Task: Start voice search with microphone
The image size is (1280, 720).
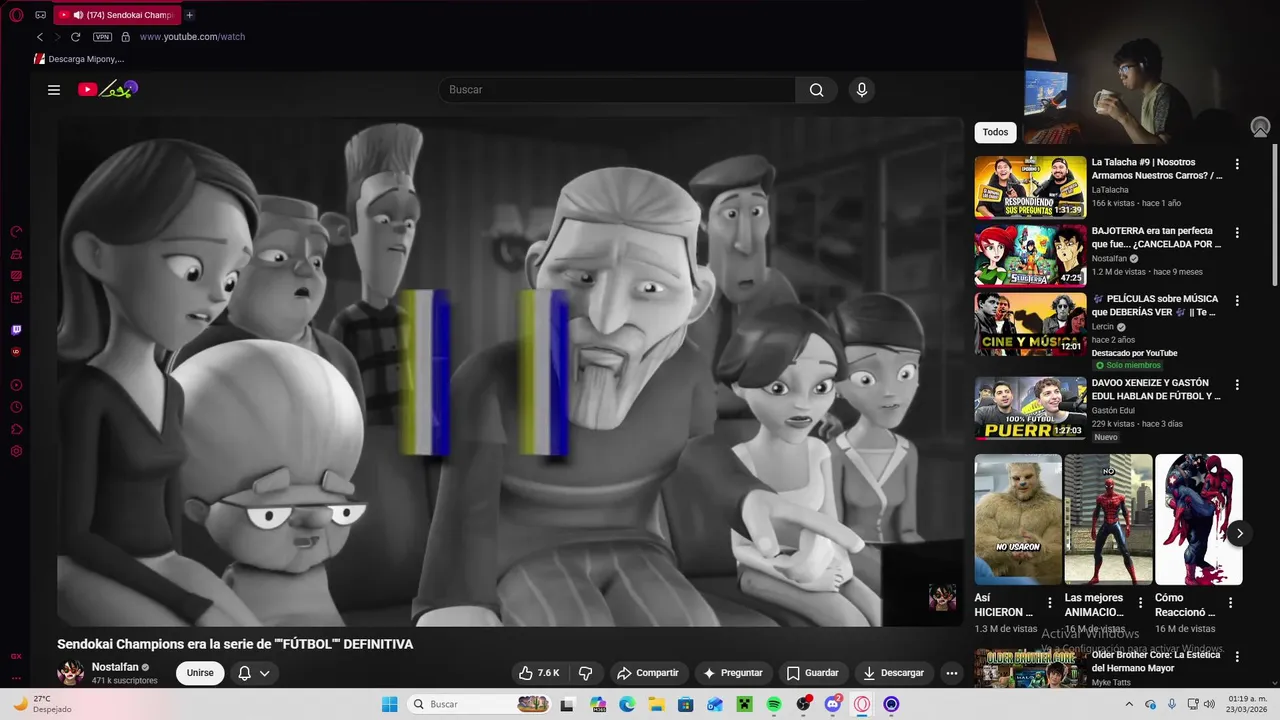Action: click(862, 90)
